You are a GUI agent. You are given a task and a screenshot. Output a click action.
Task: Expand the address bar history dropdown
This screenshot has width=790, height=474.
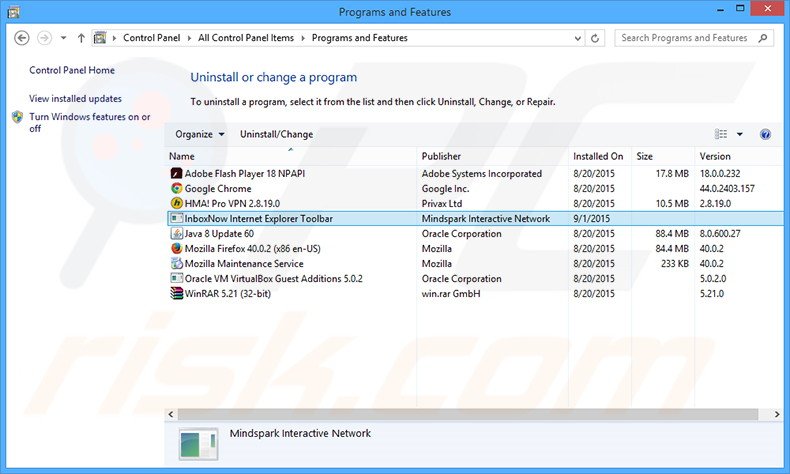pos(577,38)
